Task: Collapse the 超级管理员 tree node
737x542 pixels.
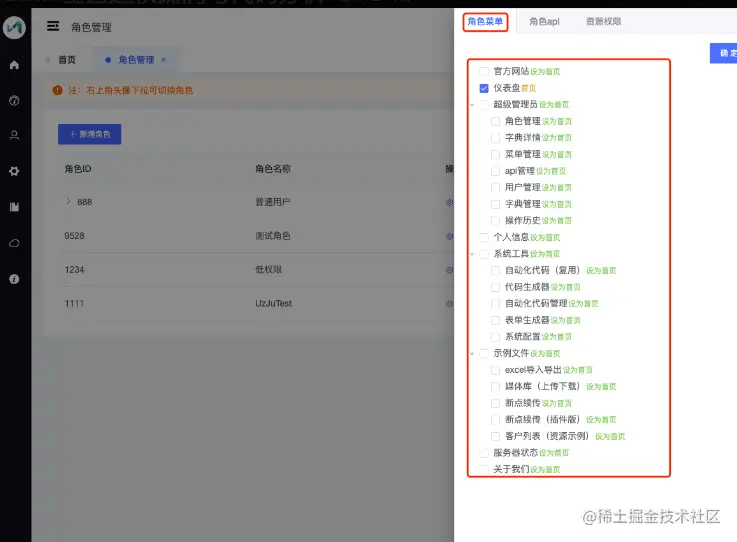Action: click(472, 105)
